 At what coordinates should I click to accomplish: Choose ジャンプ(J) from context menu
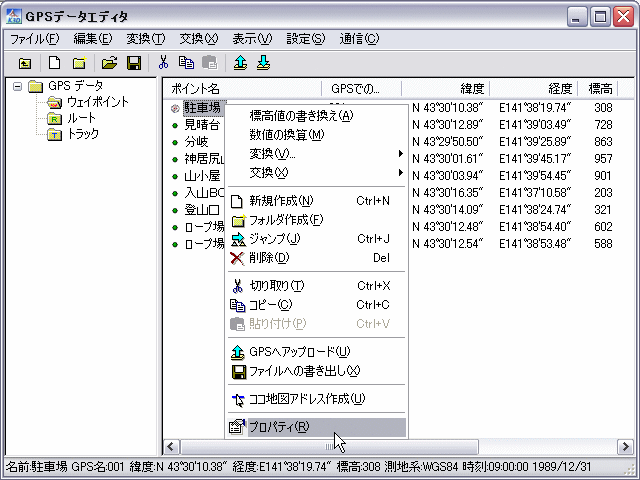pos(316,239)
